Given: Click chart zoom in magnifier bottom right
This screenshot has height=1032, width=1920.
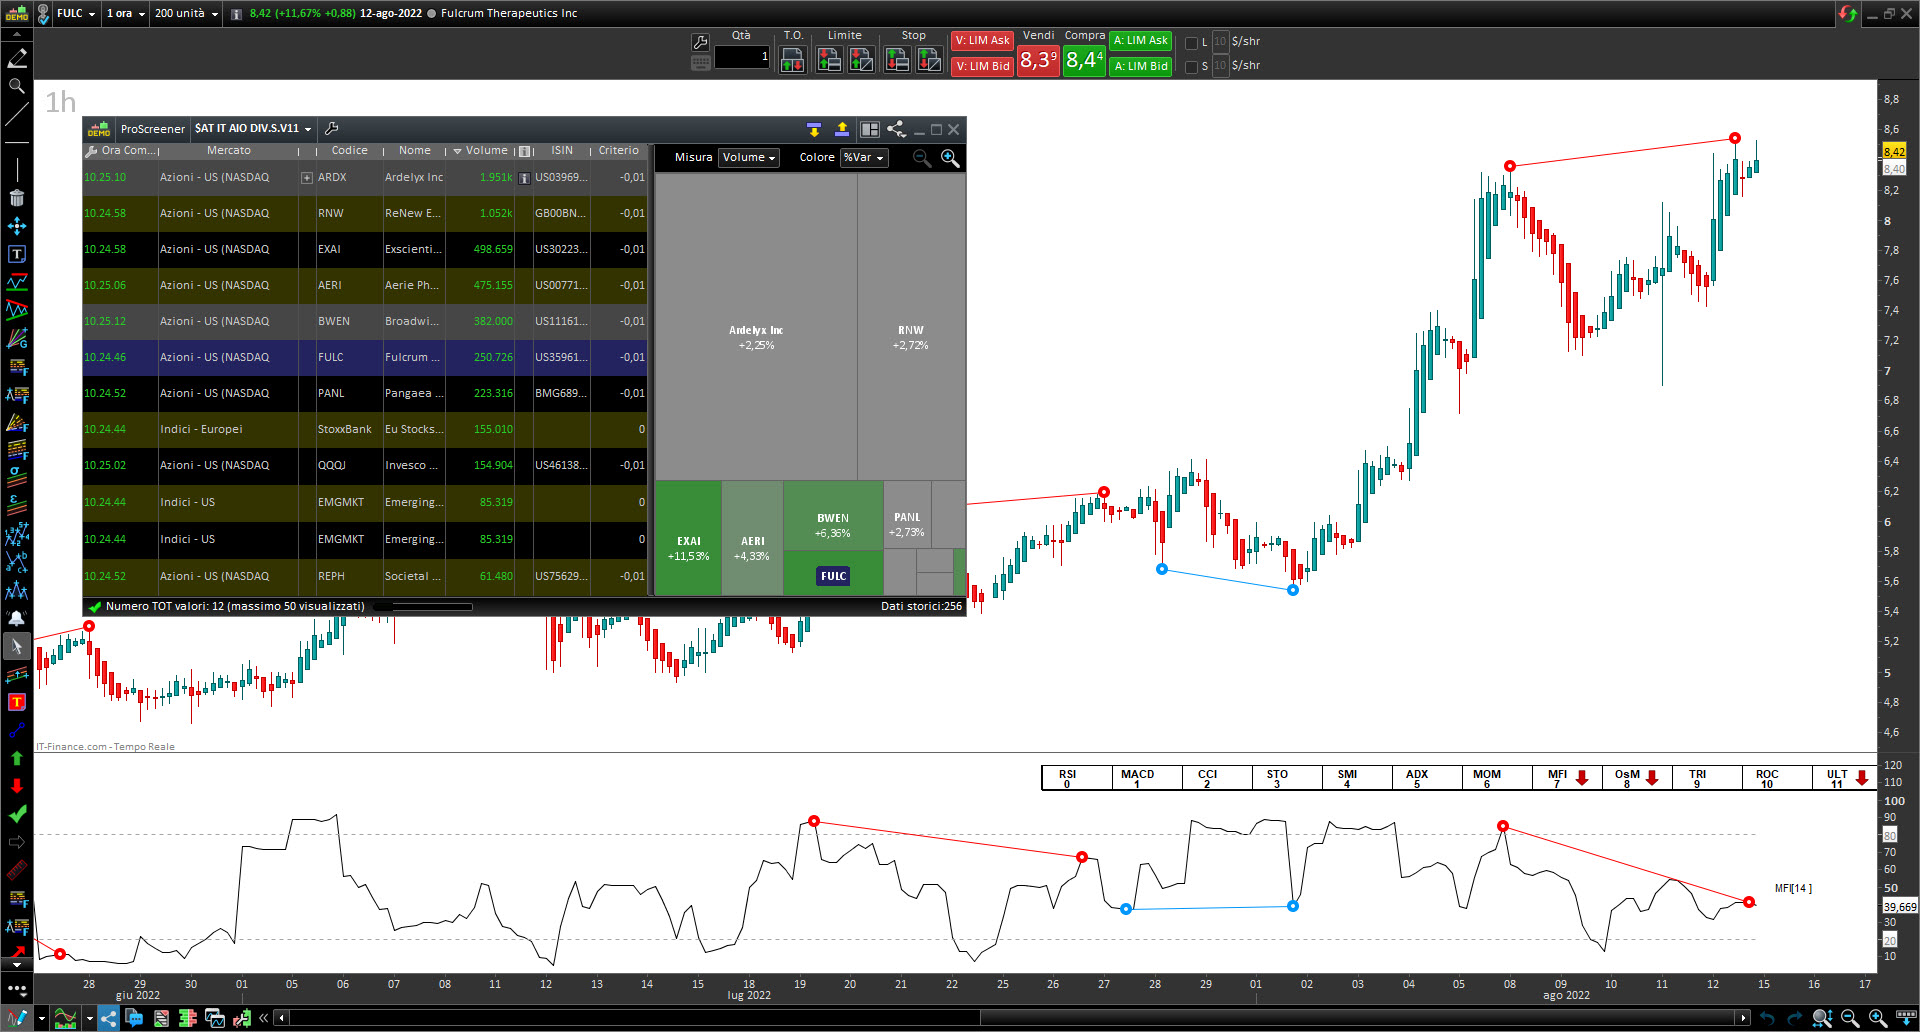Looking at the screenshot, I should (1878, 1018).
